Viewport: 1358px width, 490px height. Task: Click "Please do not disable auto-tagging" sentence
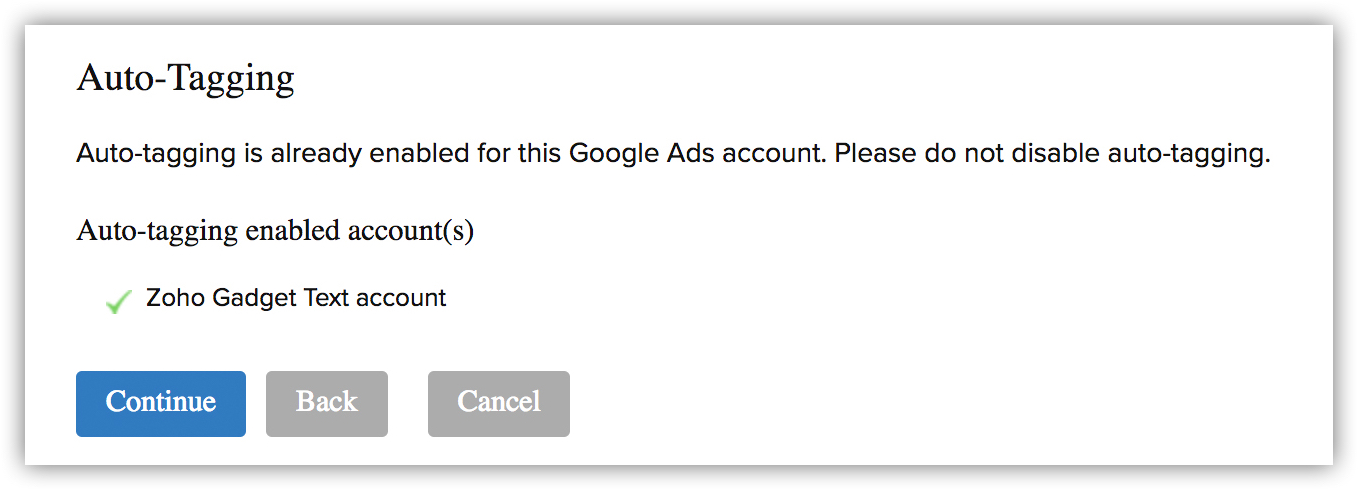pyautogui.click(x=1051, y=155)
